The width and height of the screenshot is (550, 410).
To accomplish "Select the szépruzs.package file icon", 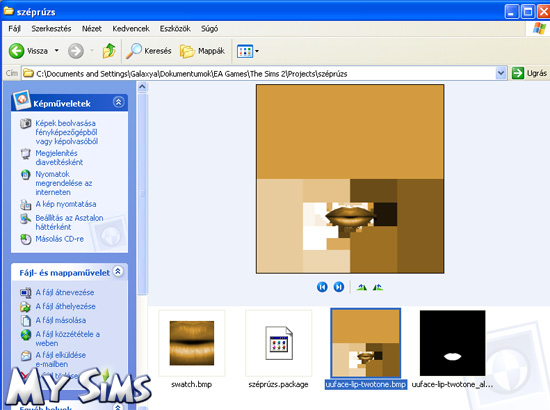I will 279,343.
